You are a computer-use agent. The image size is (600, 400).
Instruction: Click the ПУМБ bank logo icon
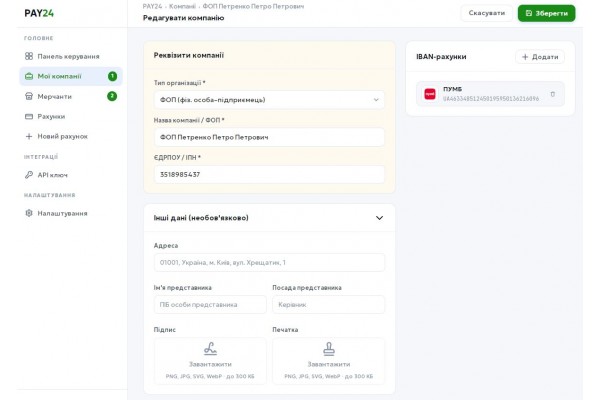pos(430,94)
